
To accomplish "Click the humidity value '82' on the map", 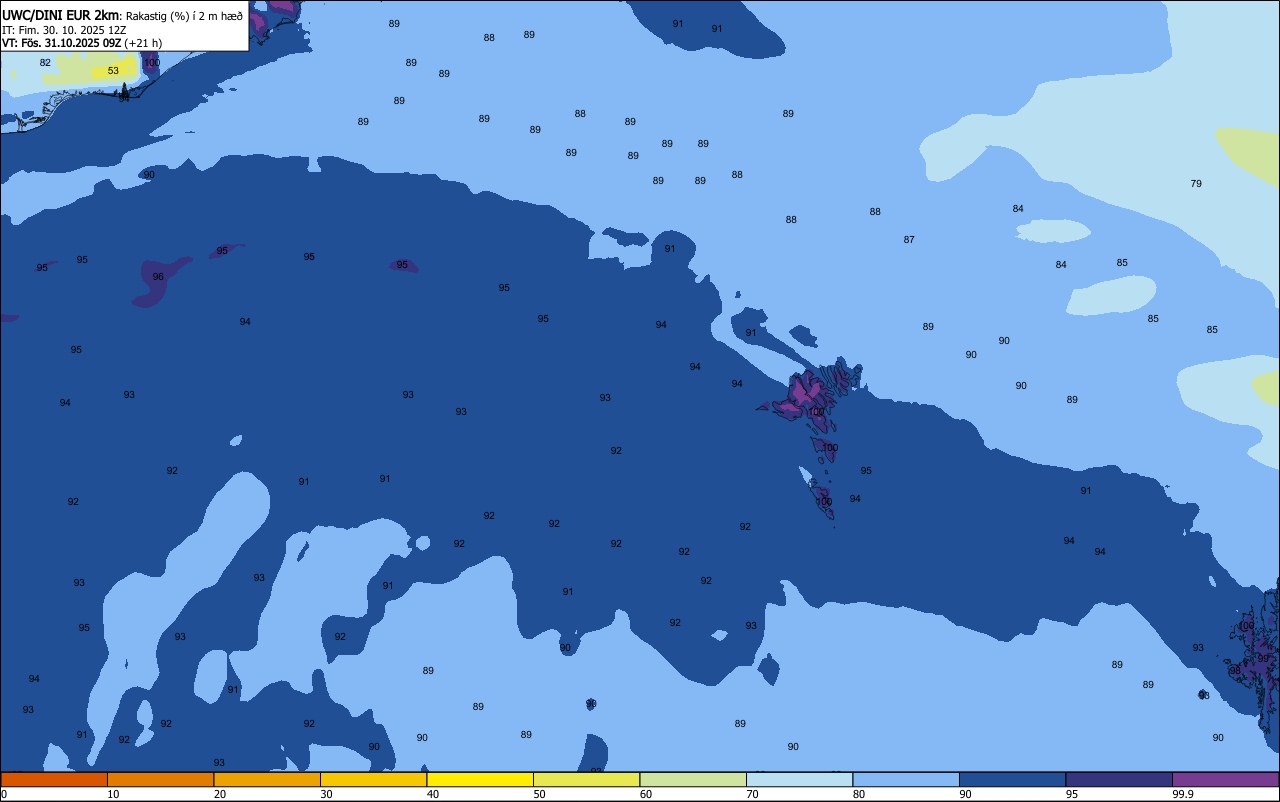I will (45, 63).
